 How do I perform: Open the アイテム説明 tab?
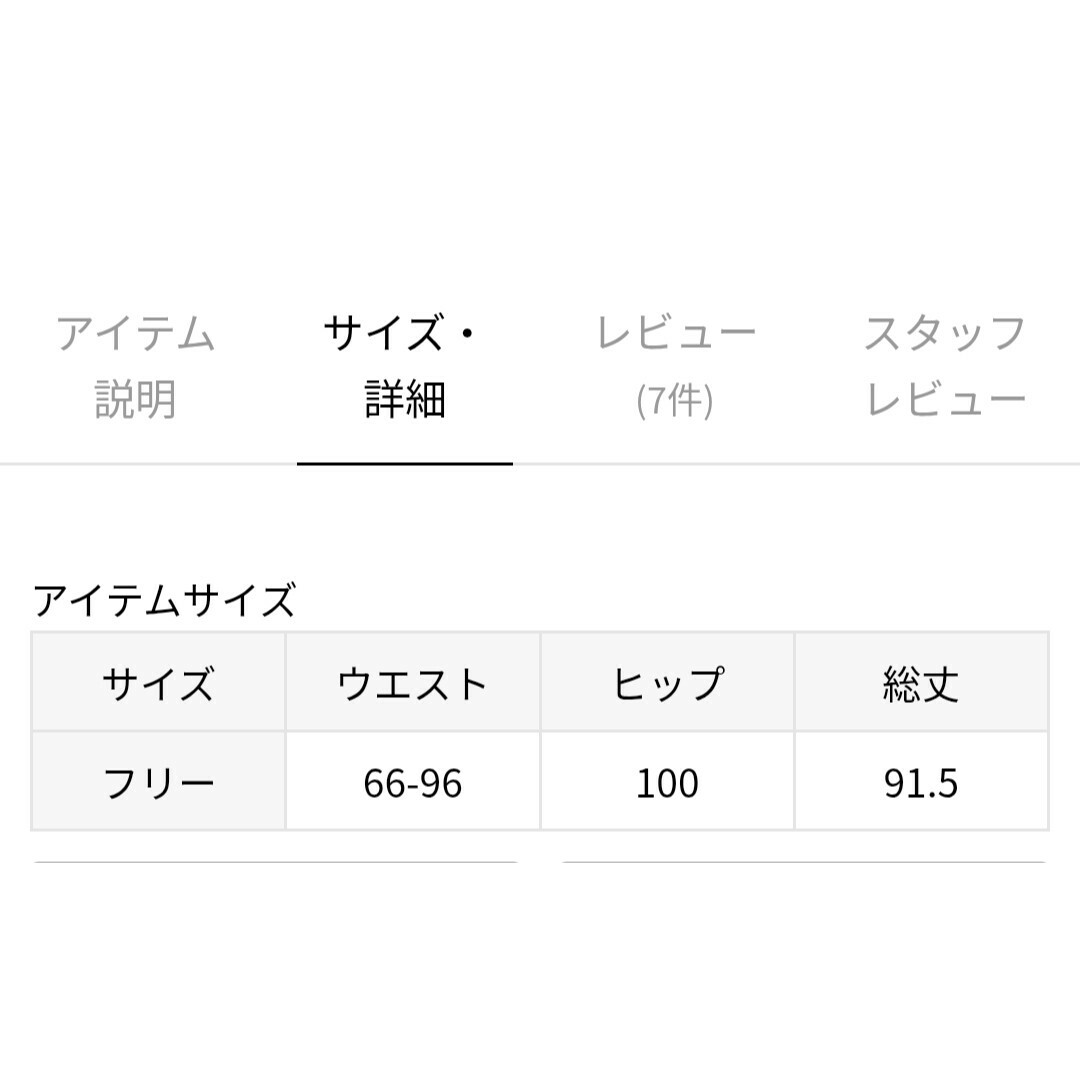135,366
